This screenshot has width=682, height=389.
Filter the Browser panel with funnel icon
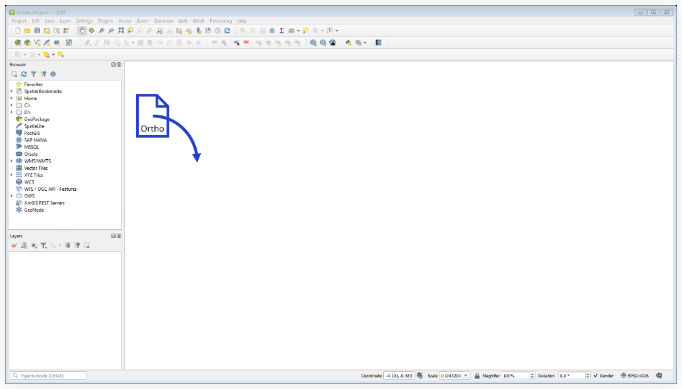coord(33,74)
